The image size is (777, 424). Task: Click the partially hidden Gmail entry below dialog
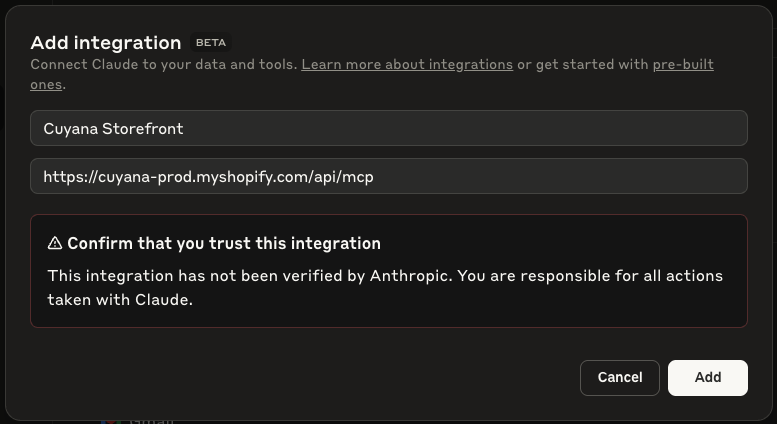tap(151, 421)
